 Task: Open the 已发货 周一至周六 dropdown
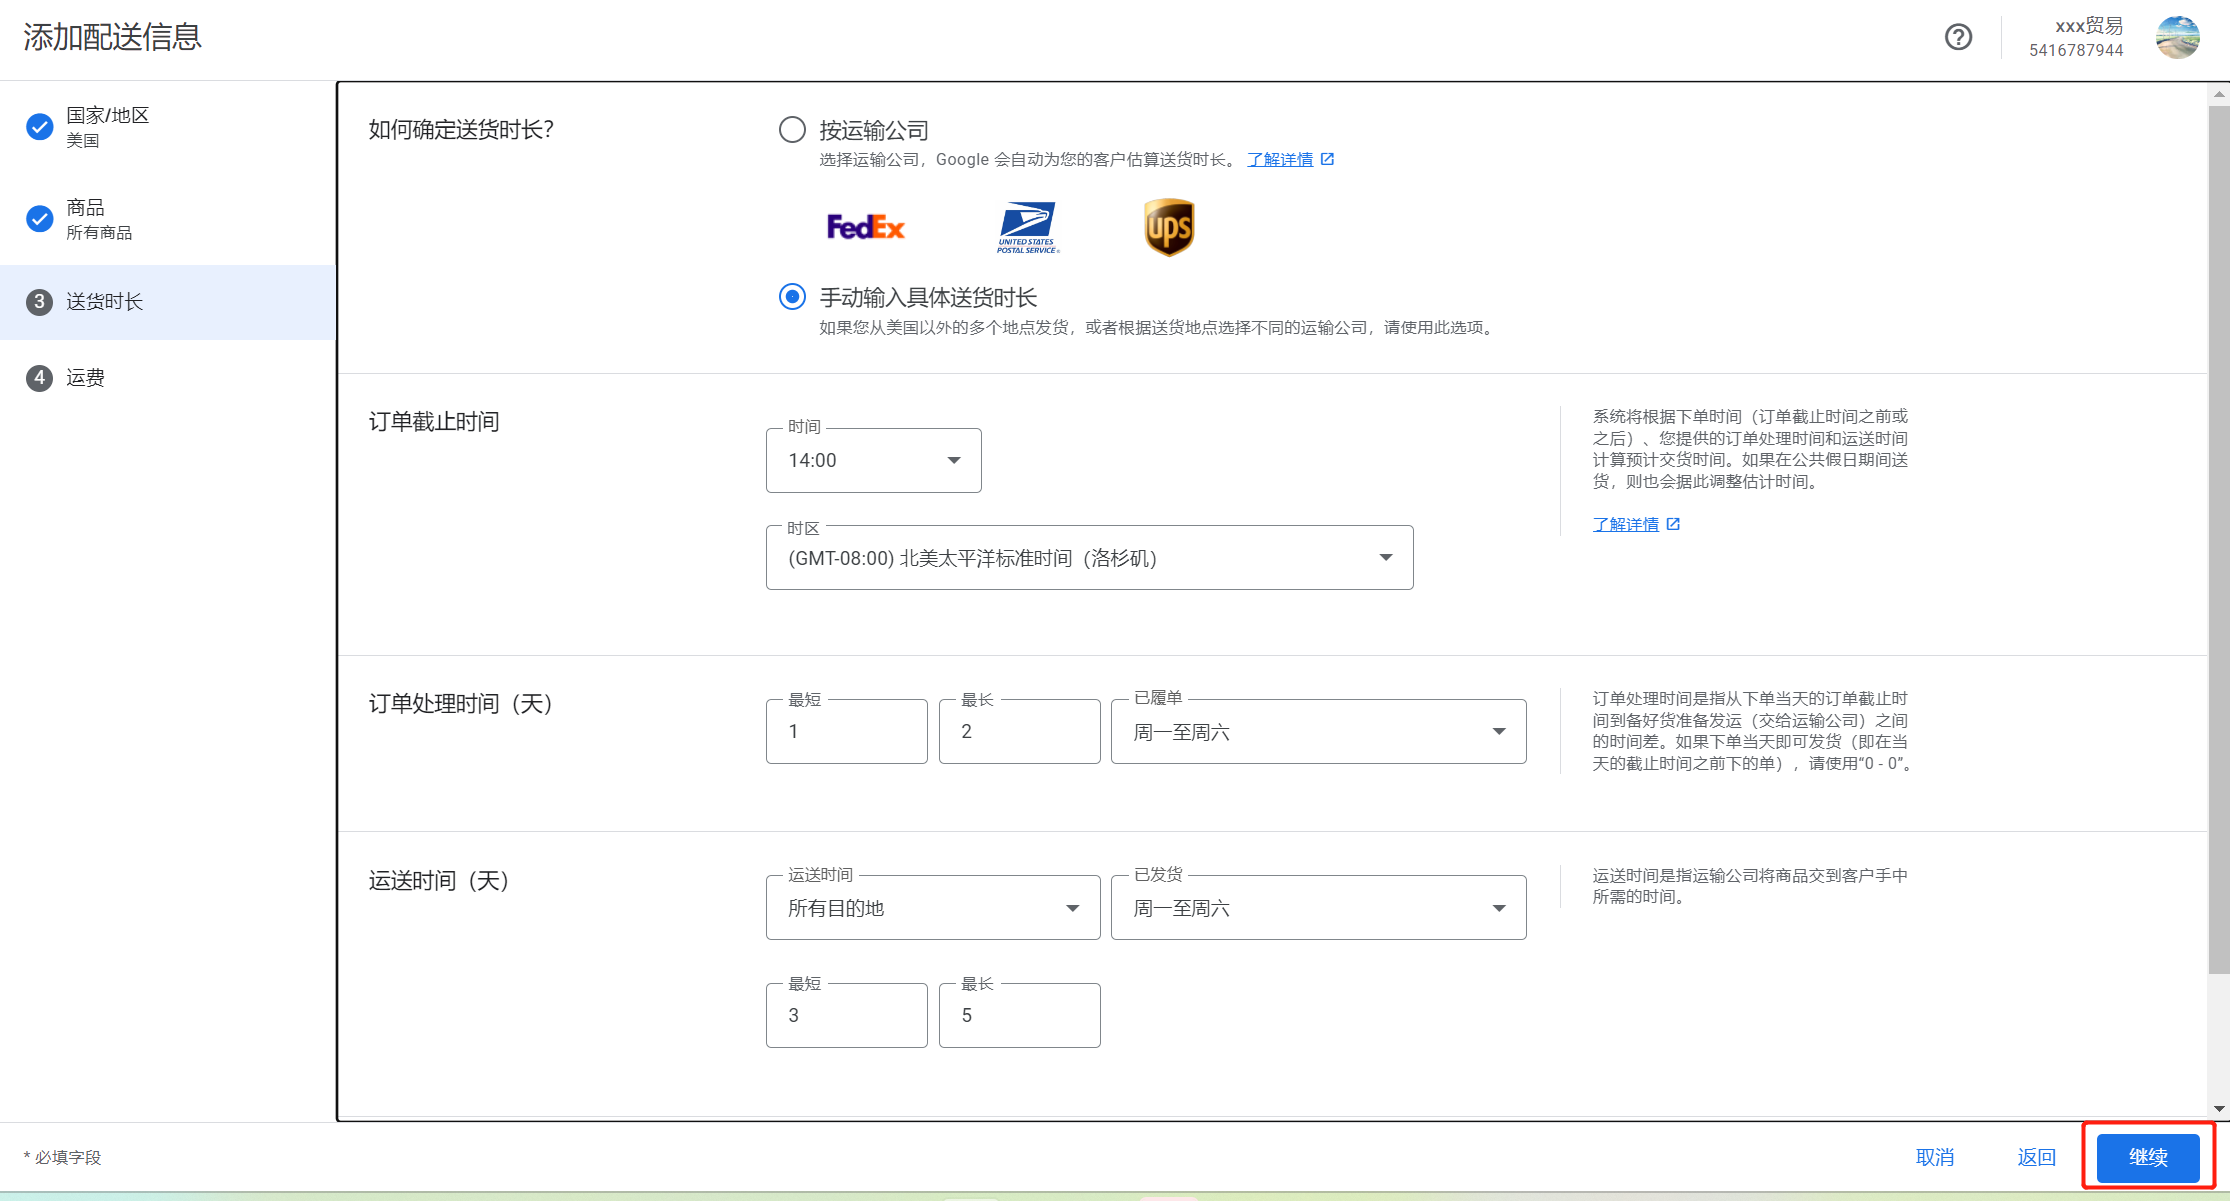pyautogui.click(x=1318, y=908)
